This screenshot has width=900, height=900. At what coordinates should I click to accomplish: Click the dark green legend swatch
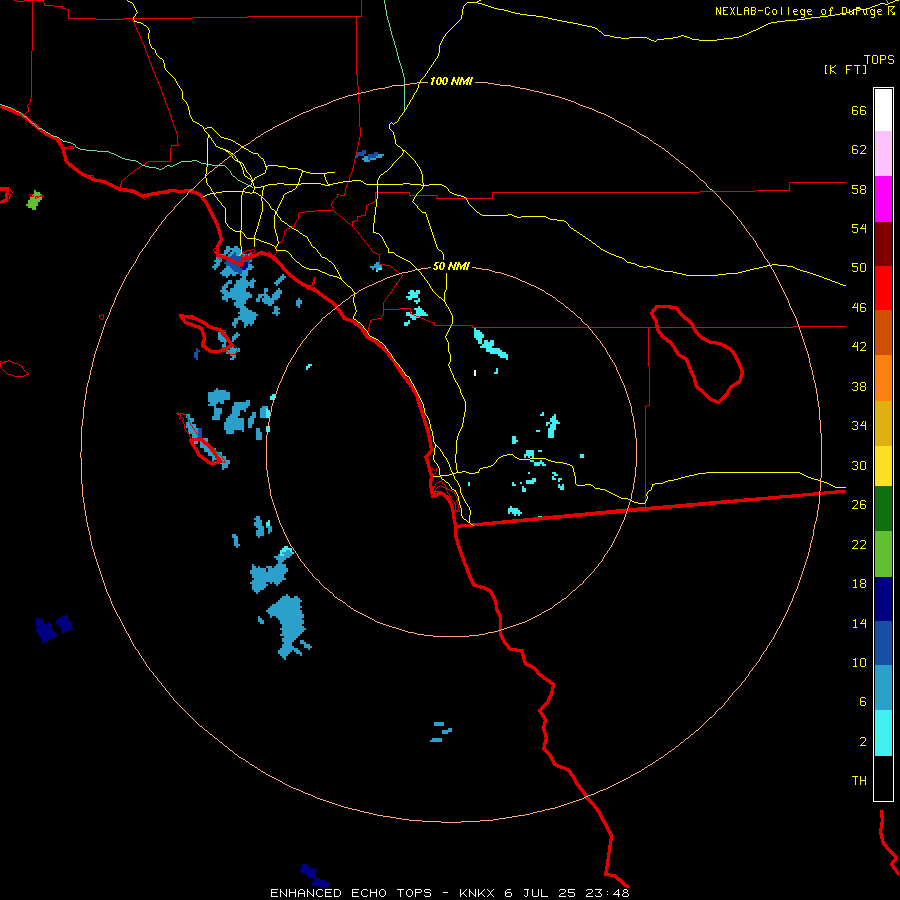coord(883,509)
